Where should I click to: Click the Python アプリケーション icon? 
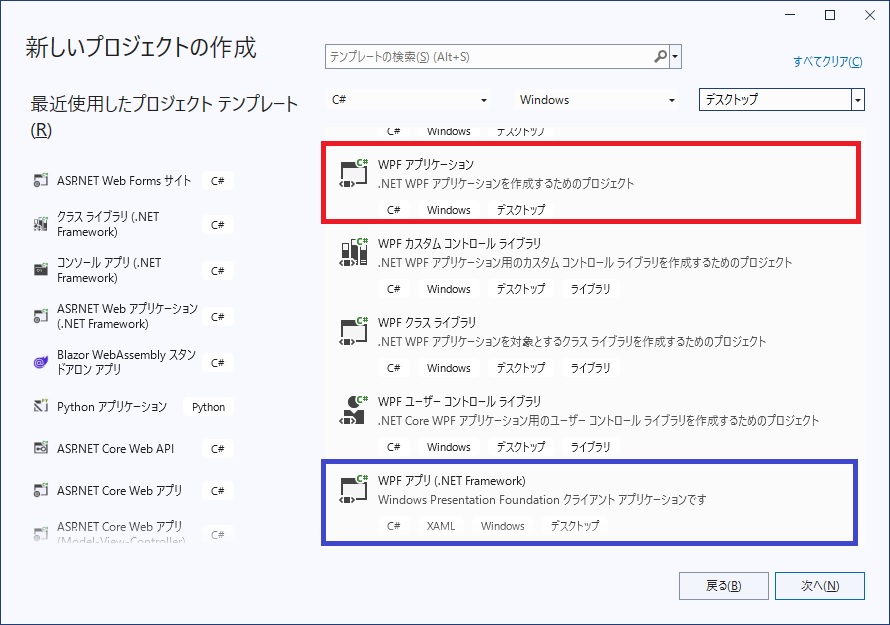click(40, 406)
